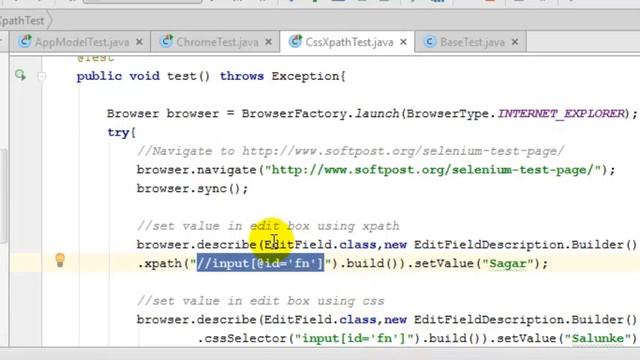Click the "Salunke" string value
Viewport: 640px width, 360px height.
click(x=598, y=338)
